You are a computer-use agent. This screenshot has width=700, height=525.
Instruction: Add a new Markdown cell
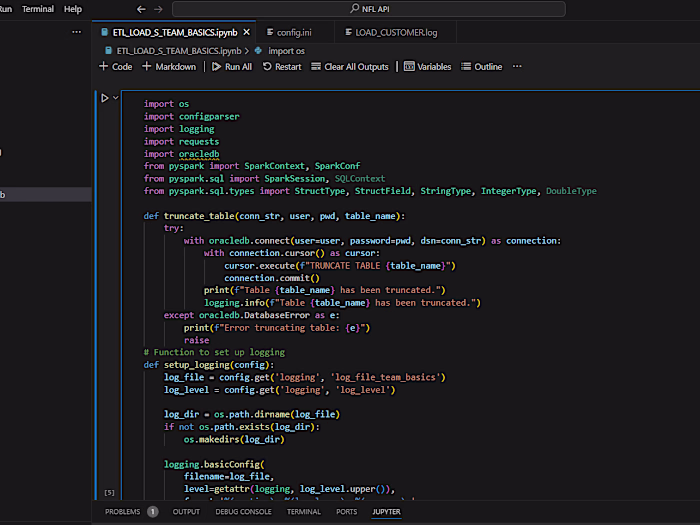click(x=169, y=67)
